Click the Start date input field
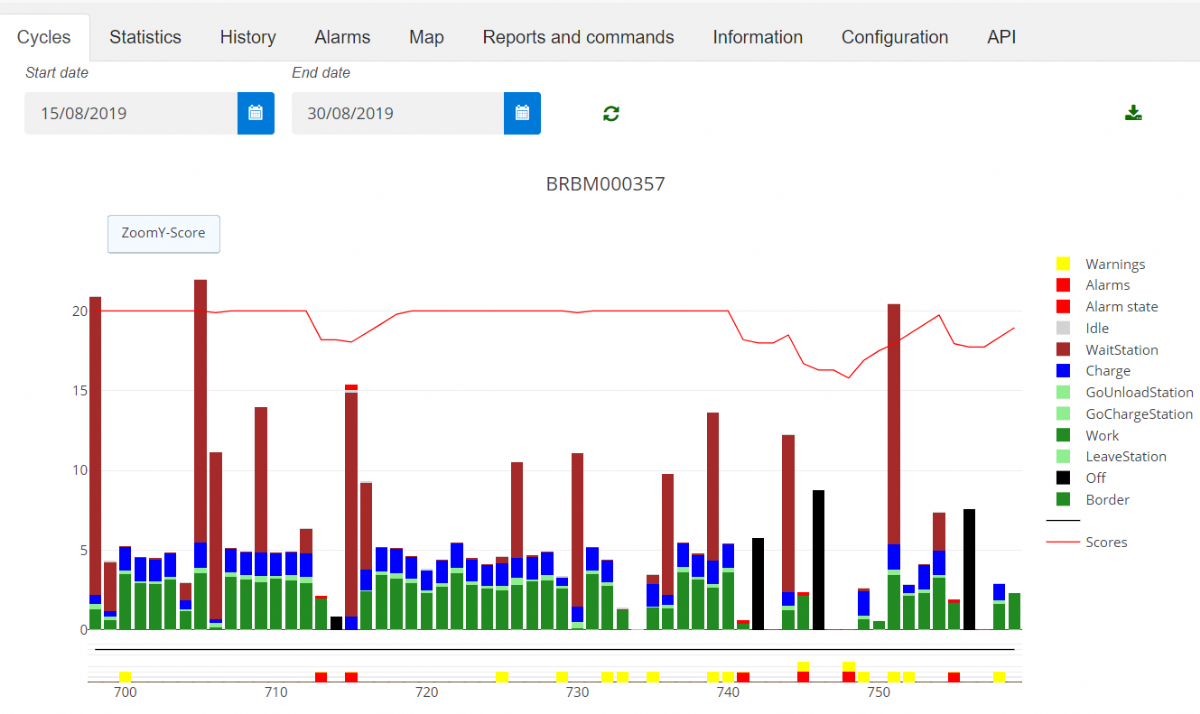The height and width of the screenshot is (714, 1200). point(130,113)
